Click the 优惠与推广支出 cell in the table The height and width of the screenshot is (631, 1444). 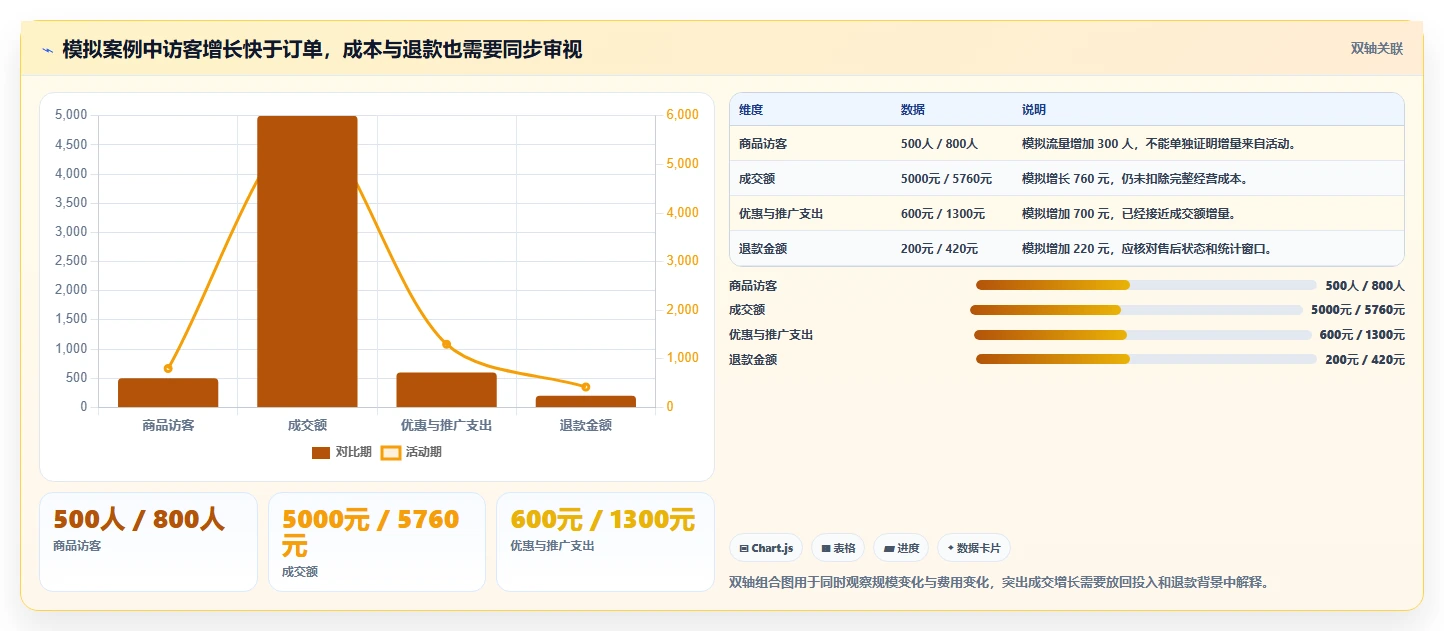coord(781,214)
